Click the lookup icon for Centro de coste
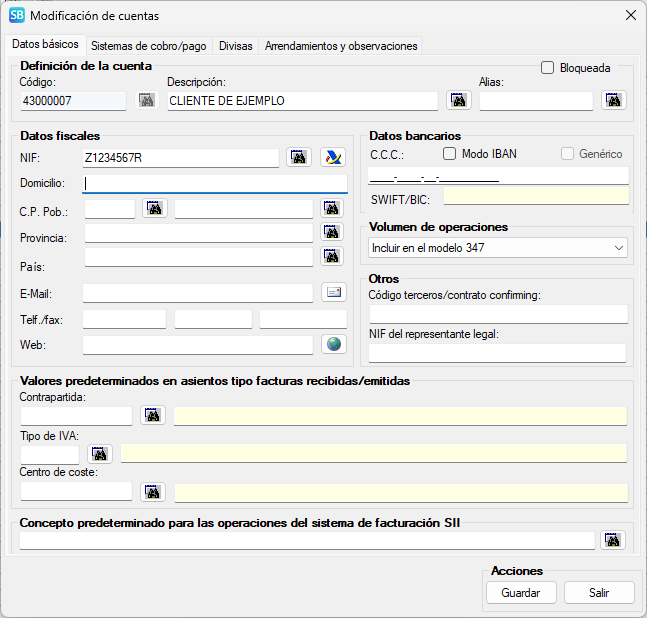Viewport: 647px width, 618px height. click(x=153, y=492)
